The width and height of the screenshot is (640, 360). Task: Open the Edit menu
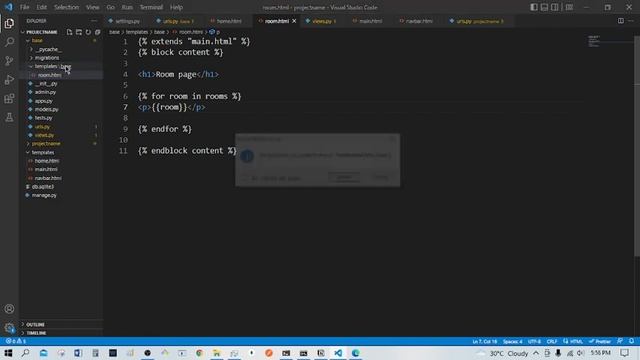click(x=41, y=7)
